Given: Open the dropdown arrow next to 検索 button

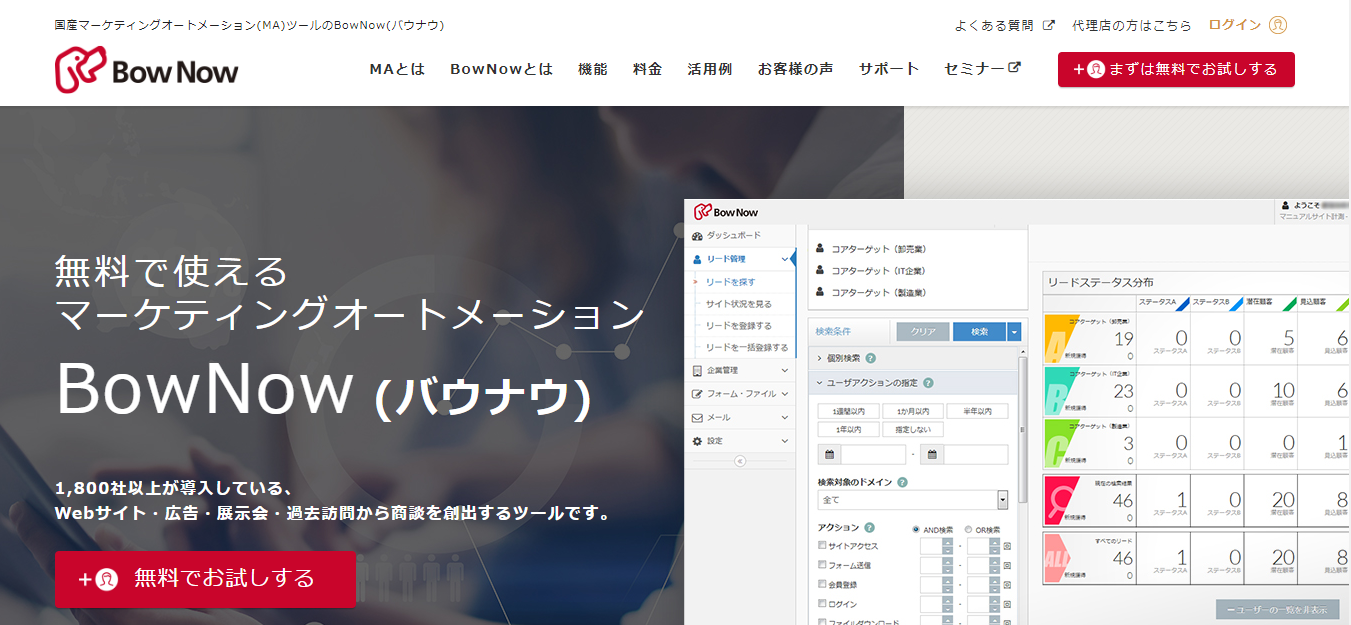Looking at the screenshot, I should (x=1014, y=332).
